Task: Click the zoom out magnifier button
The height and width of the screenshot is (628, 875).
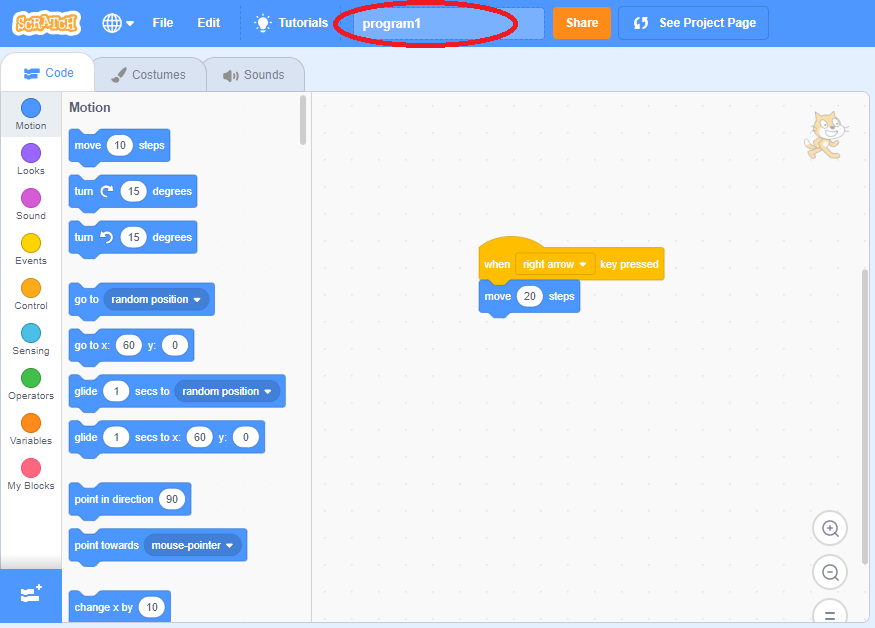Action: (830, 572)
